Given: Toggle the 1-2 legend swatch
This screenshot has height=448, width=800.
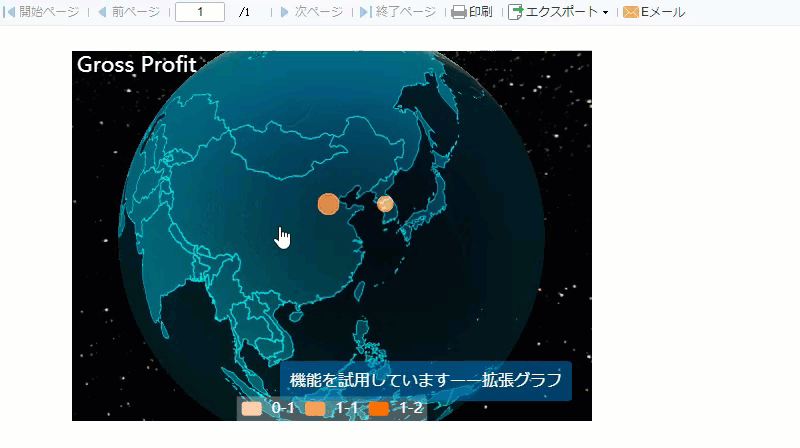Looking at the screenshot, I should [x=379, y=409].
